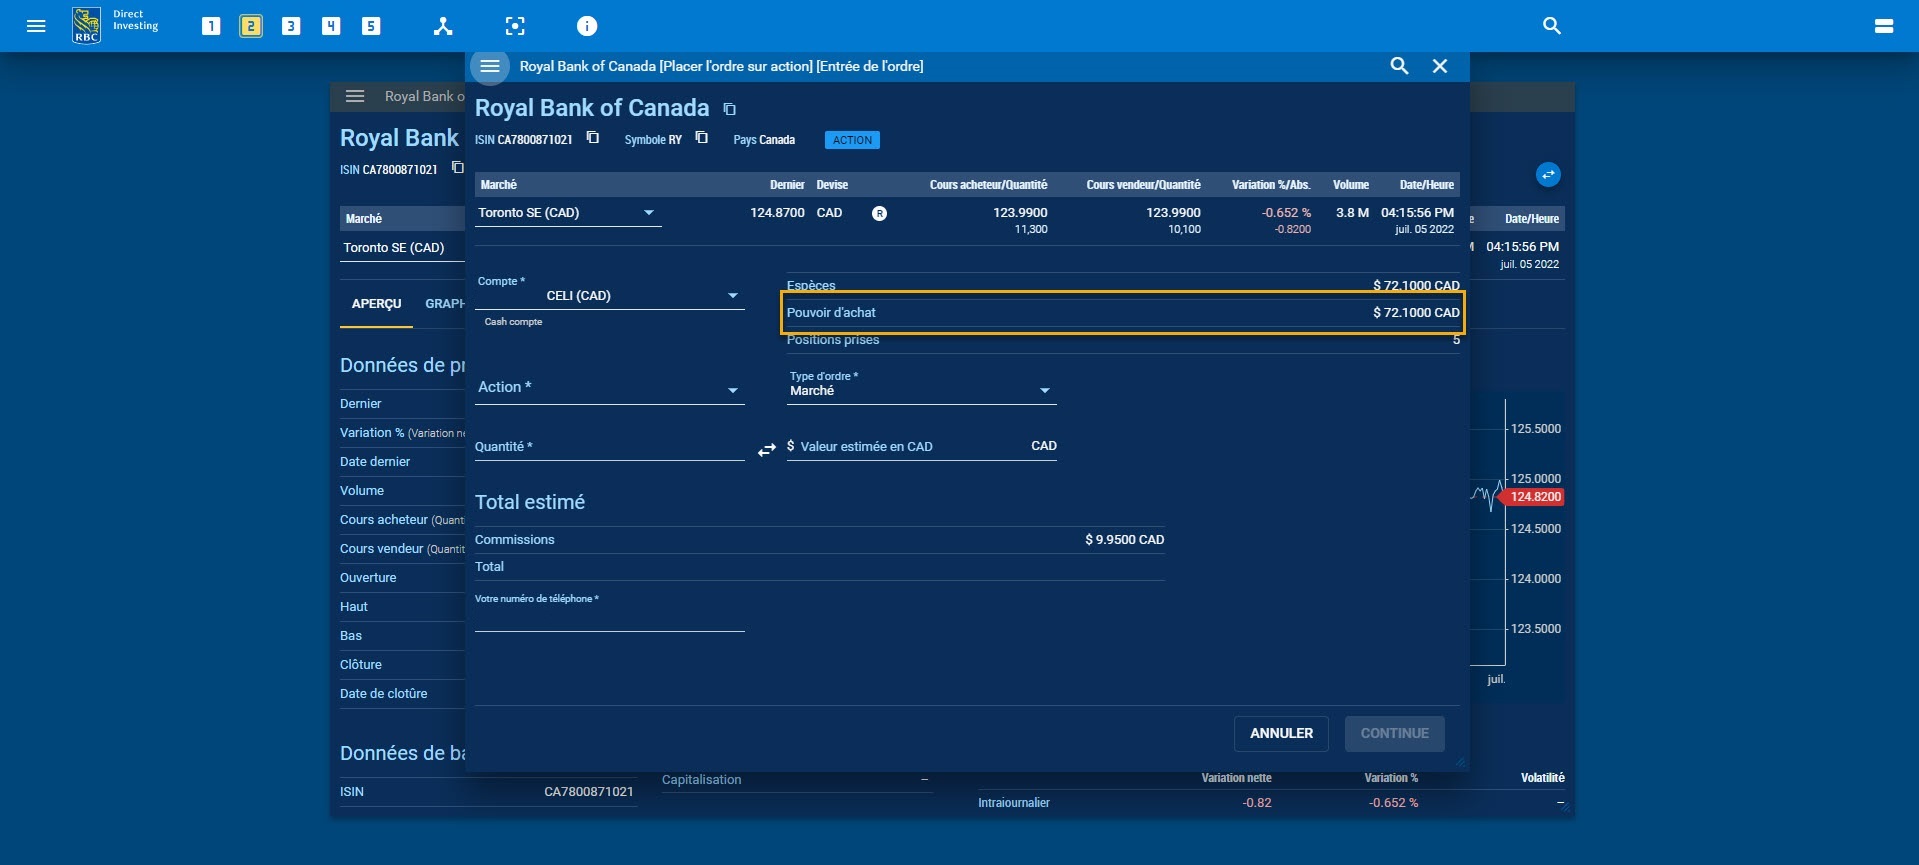This screenshot has height=865, width=1919.
Task: Expand the Compte CELI (CAD) dropdown
Action: pyautogui.click(x=610, y=295)
